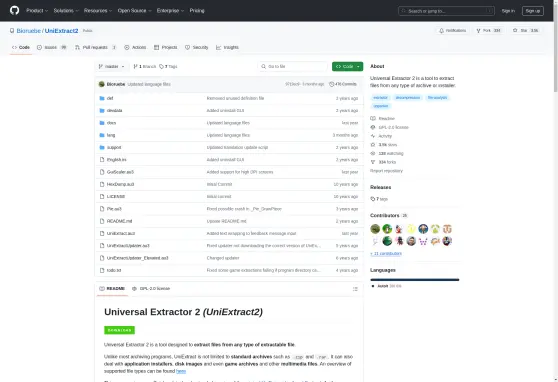The height and width of the screenshot is (382, 558).
Task: Click the Go to file search field
Action: point(293,67)
